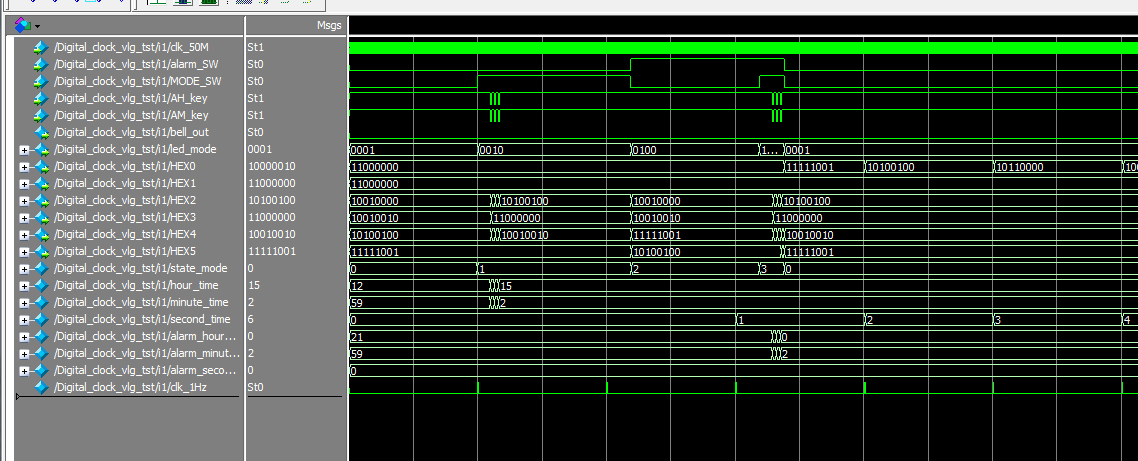Select the AH_key signal icon
The image size is (1138, 461).
click(x=41, y=98)
